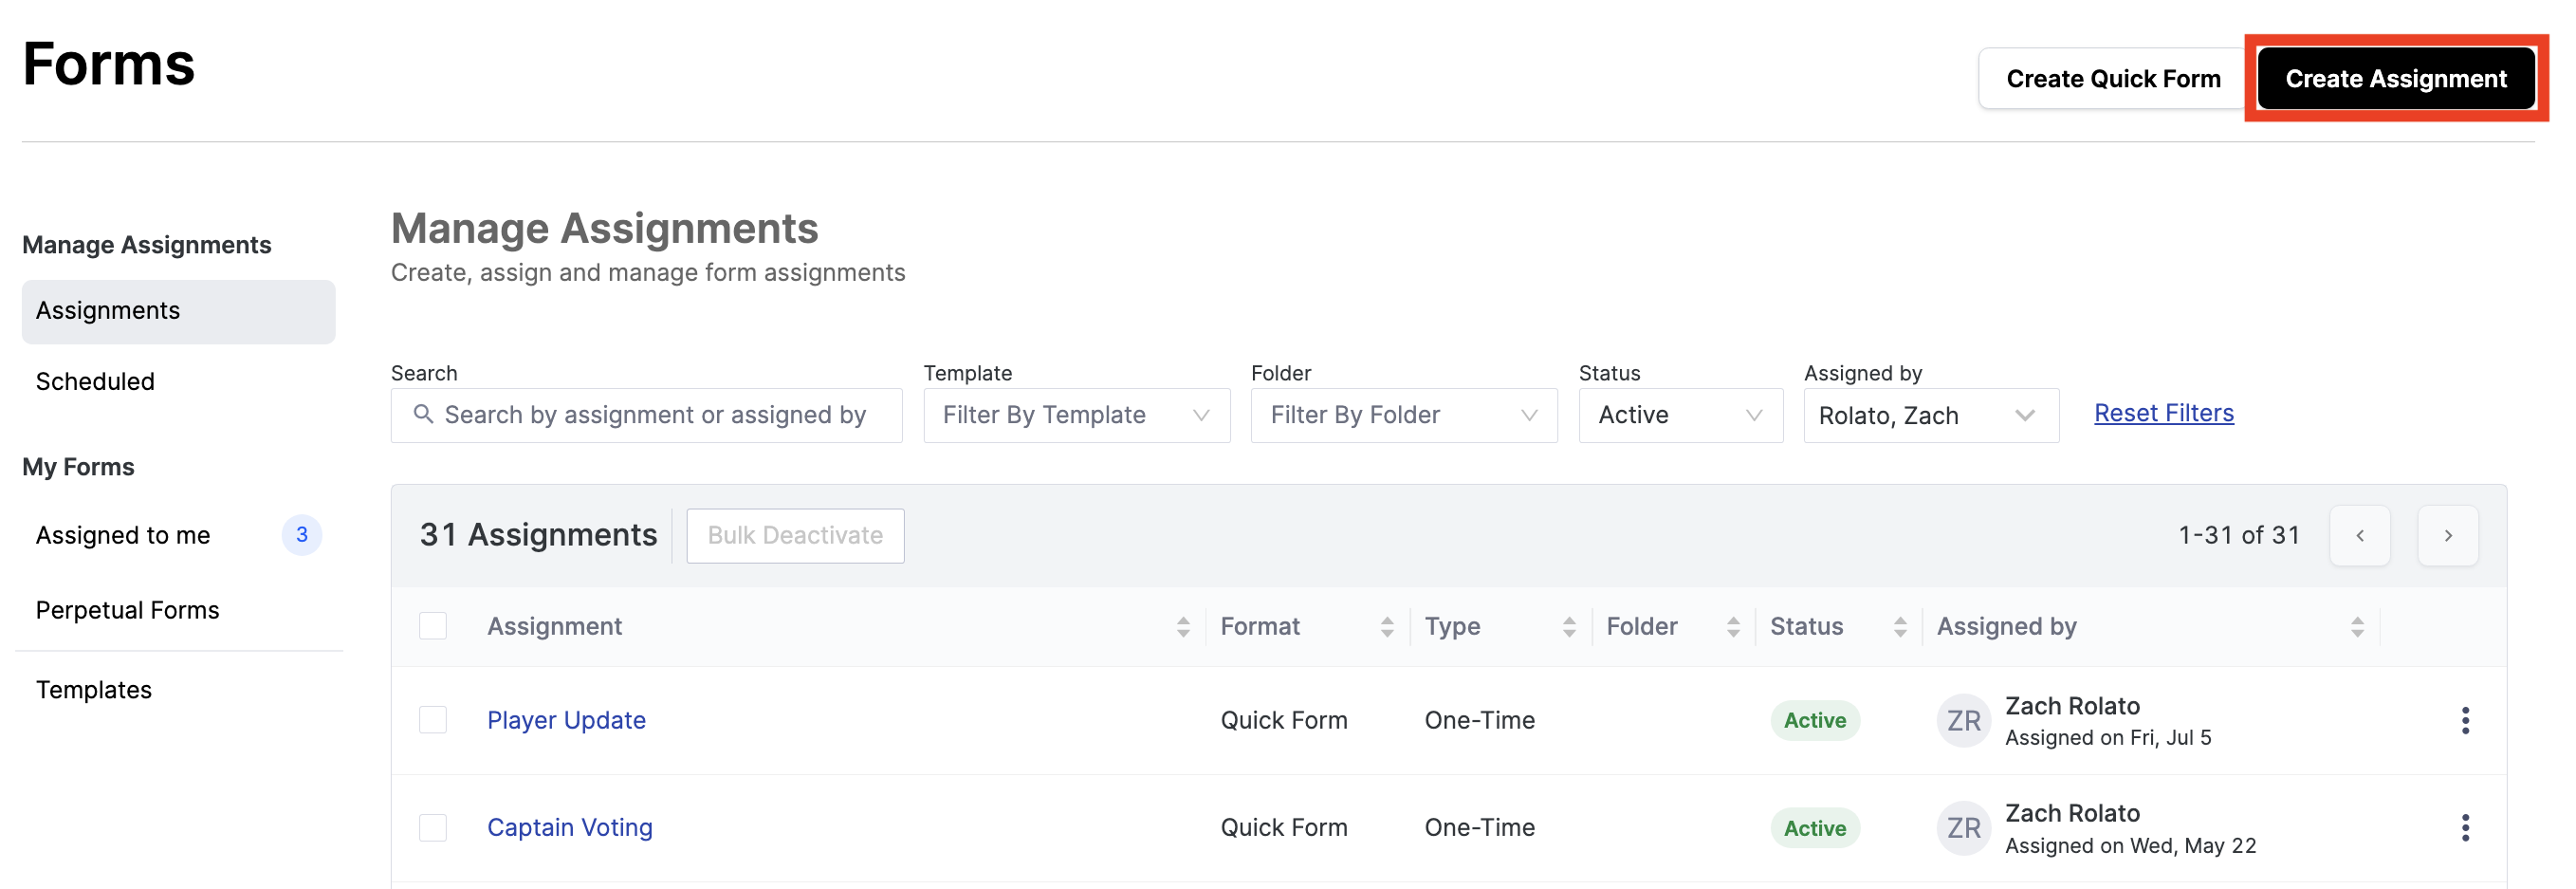
Task: Click the search magnifier icon
Action: pyautogui.click(x=423, y=414)
